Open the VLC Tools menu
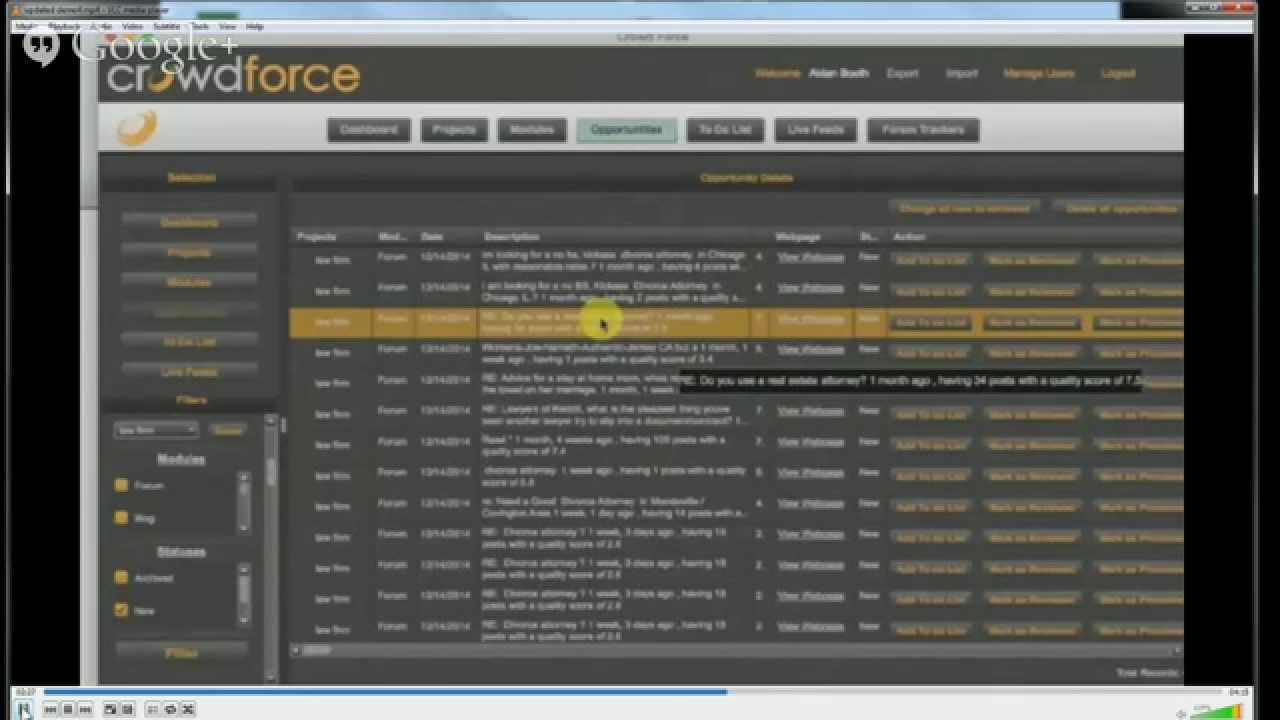The width and height of the screenshot is (1280, 720). pyautogui.click(x=200, y=26)
